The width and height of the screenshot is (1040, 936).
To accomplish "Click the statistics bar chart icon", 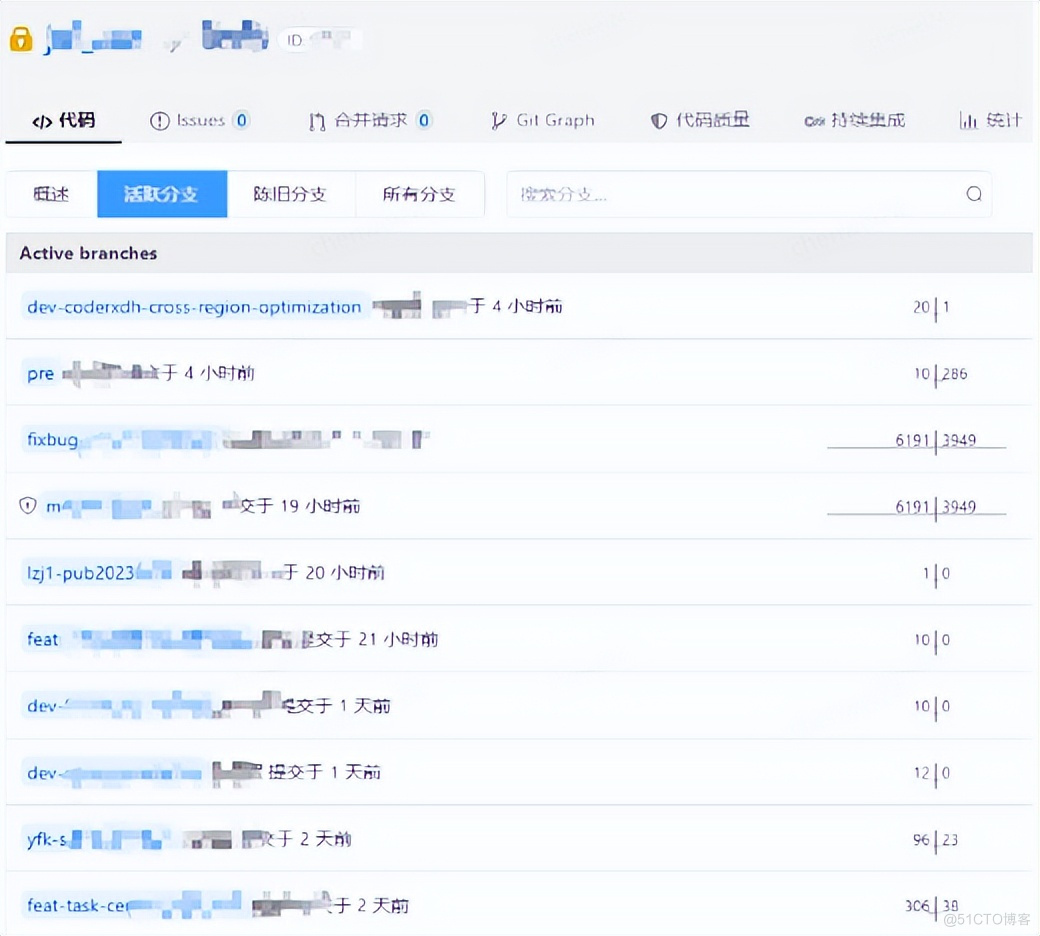I will [x=968, y=121].
